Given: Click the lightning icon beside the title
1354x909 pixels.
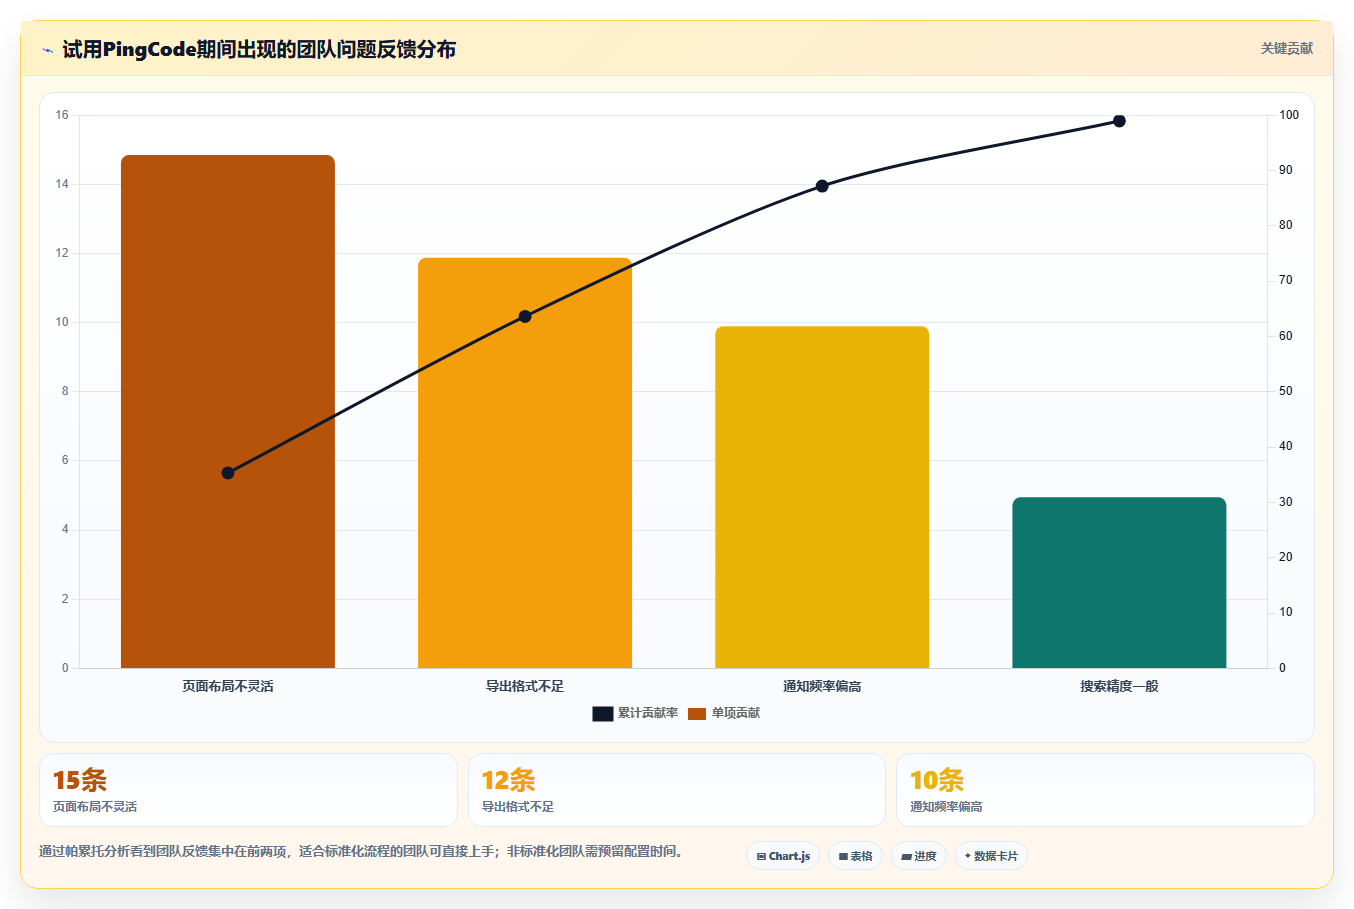Looking at the screenshot, I should point(47,50).
